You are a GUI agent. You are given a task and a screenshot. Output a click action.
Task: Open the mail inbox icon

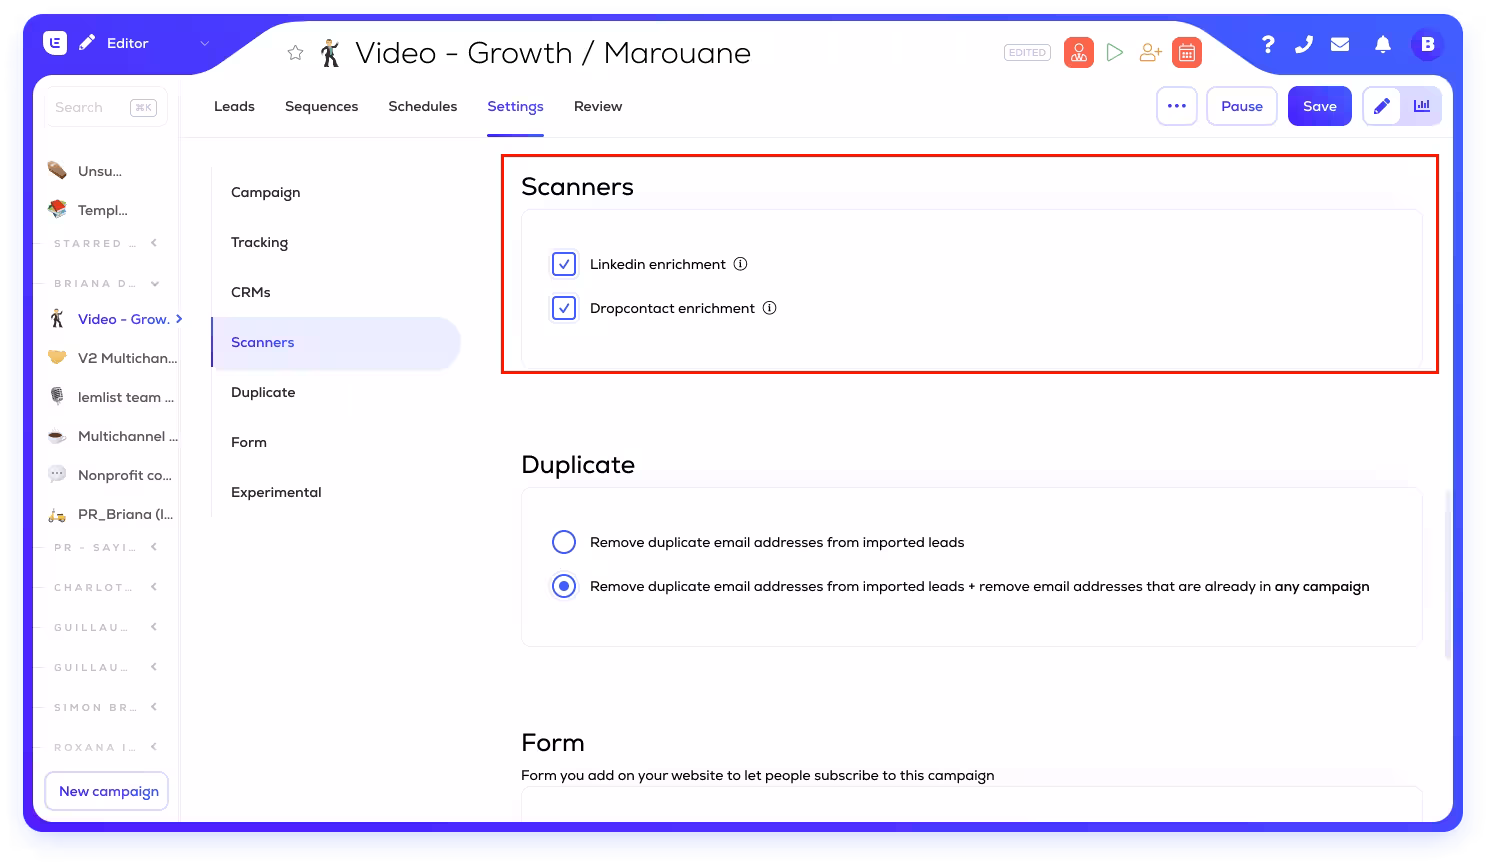pyautogui.click(x=1340, y=44)
